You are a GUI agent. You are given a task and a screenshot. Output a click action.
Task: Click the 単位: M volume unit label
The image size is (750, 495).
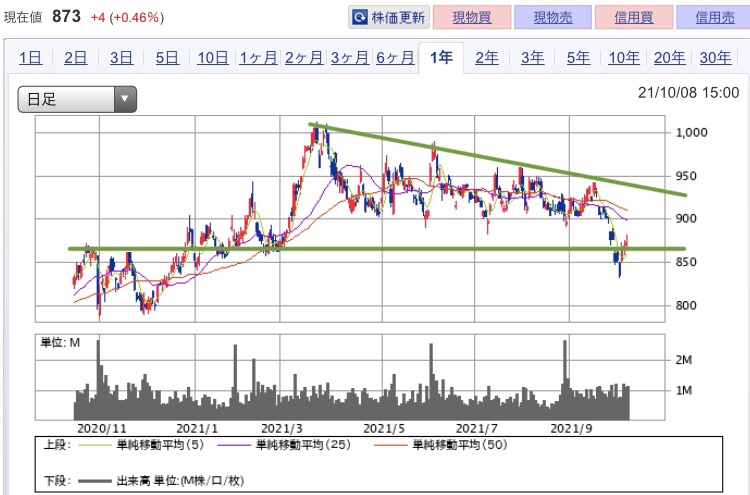61,342
